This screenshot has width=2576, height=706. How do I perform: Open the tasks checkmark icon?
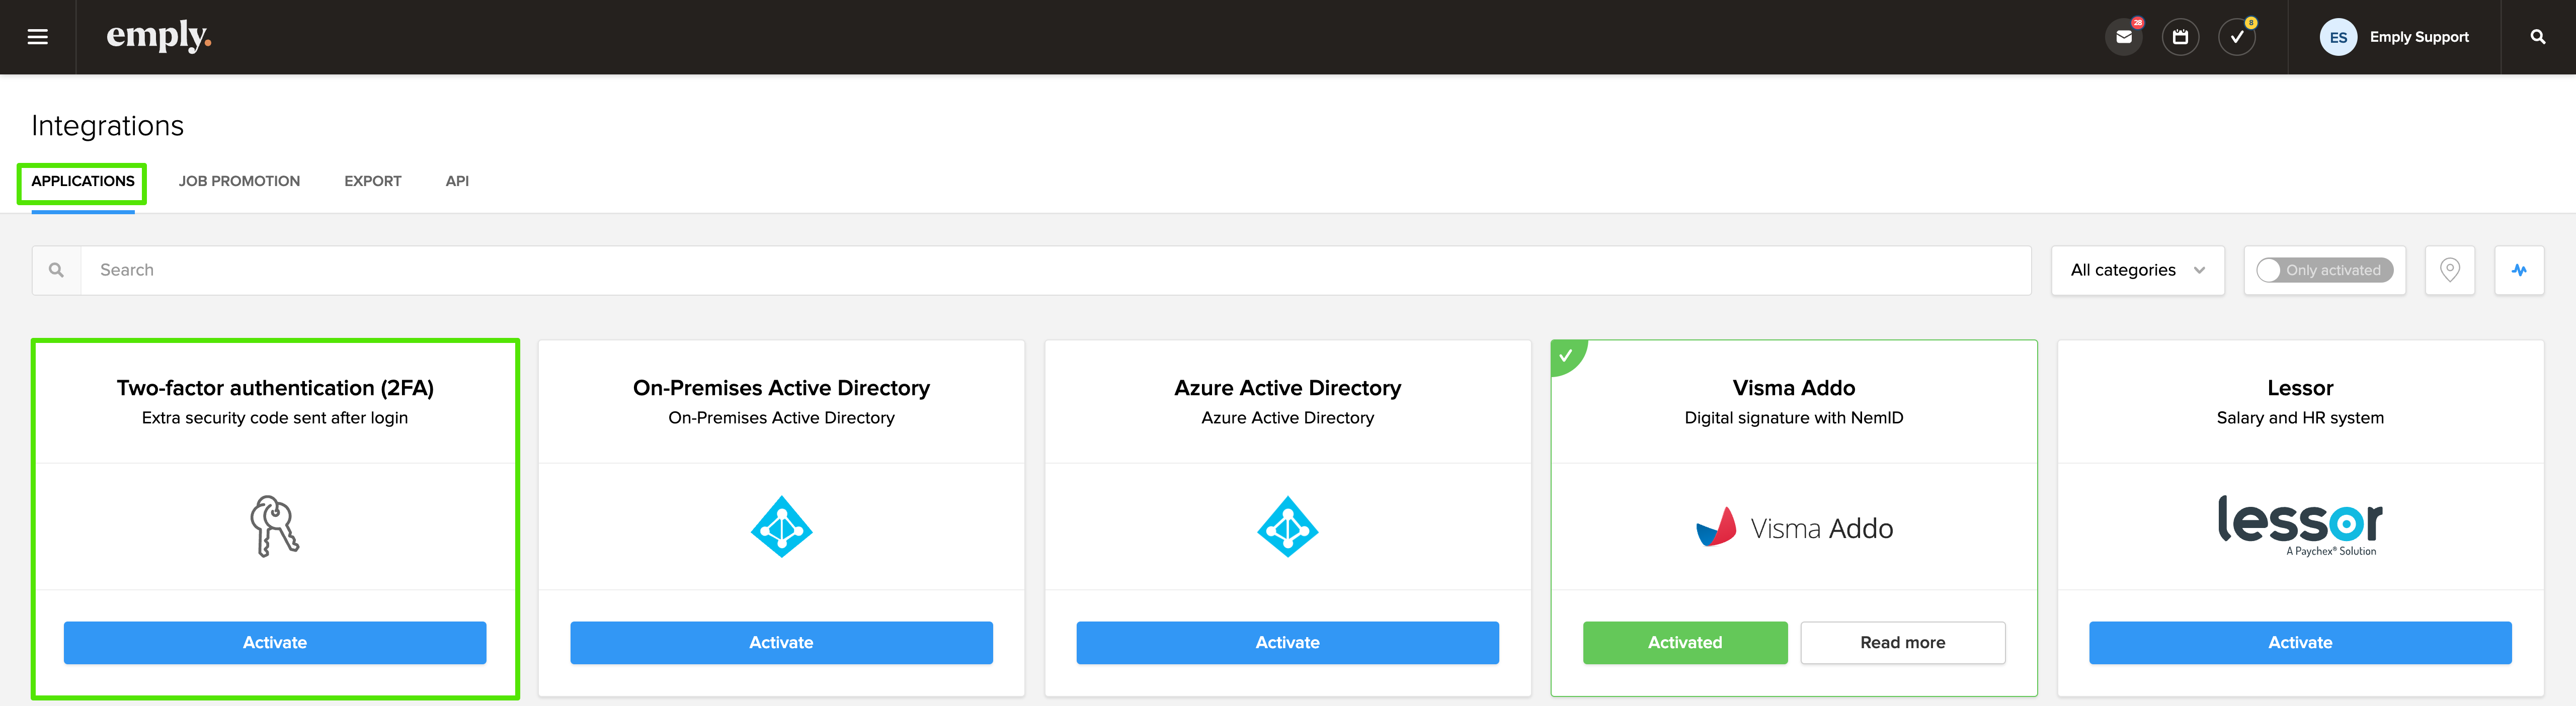2236,37
